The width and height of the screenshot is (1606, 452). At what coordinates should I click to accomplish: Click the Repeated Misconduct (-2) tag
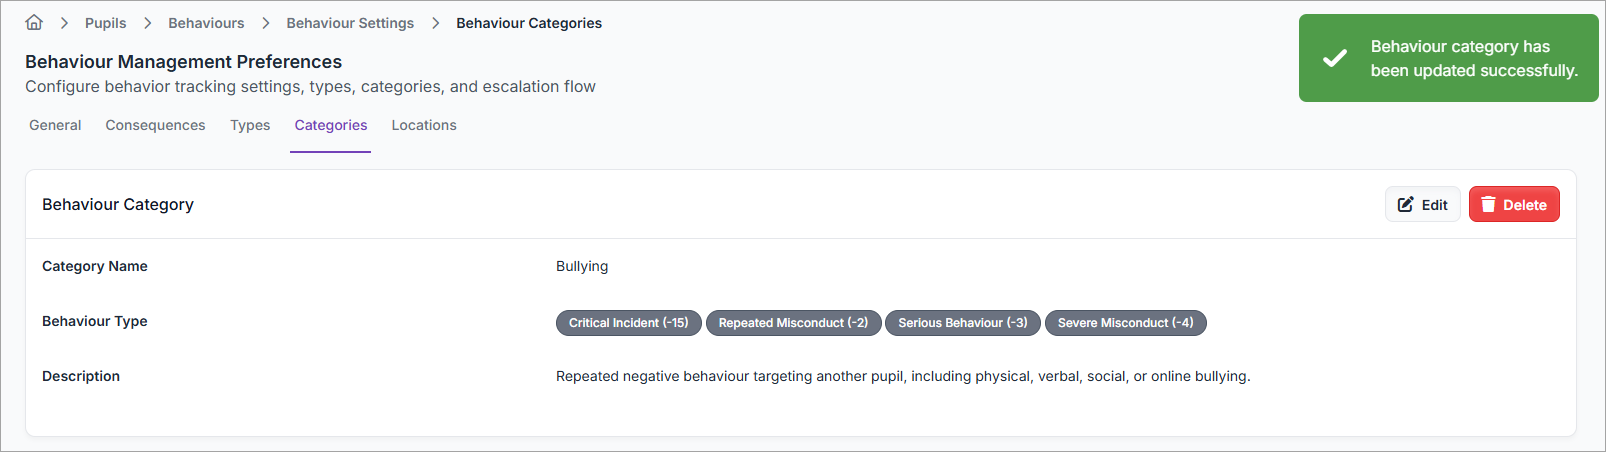pyautogui.click(x=793, y=323)
